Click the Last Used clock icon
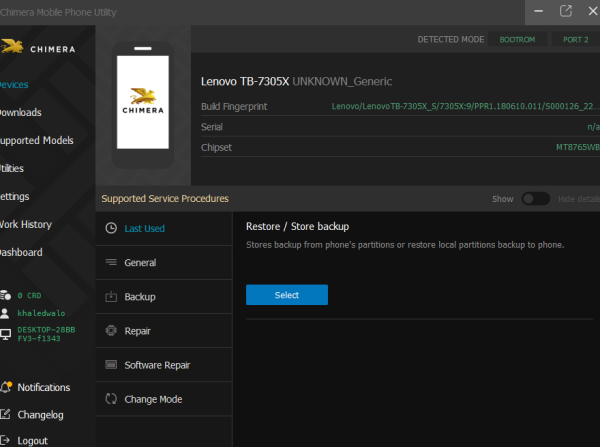 [111, 228]
